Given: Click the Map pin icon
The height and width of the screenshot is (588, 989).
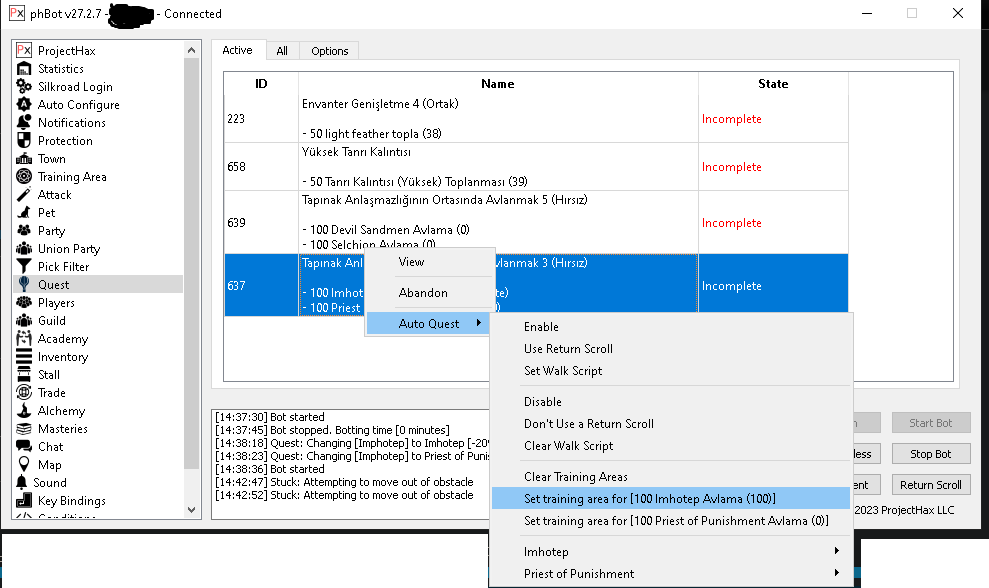Looking at the screenshot, I should (24, 465).
